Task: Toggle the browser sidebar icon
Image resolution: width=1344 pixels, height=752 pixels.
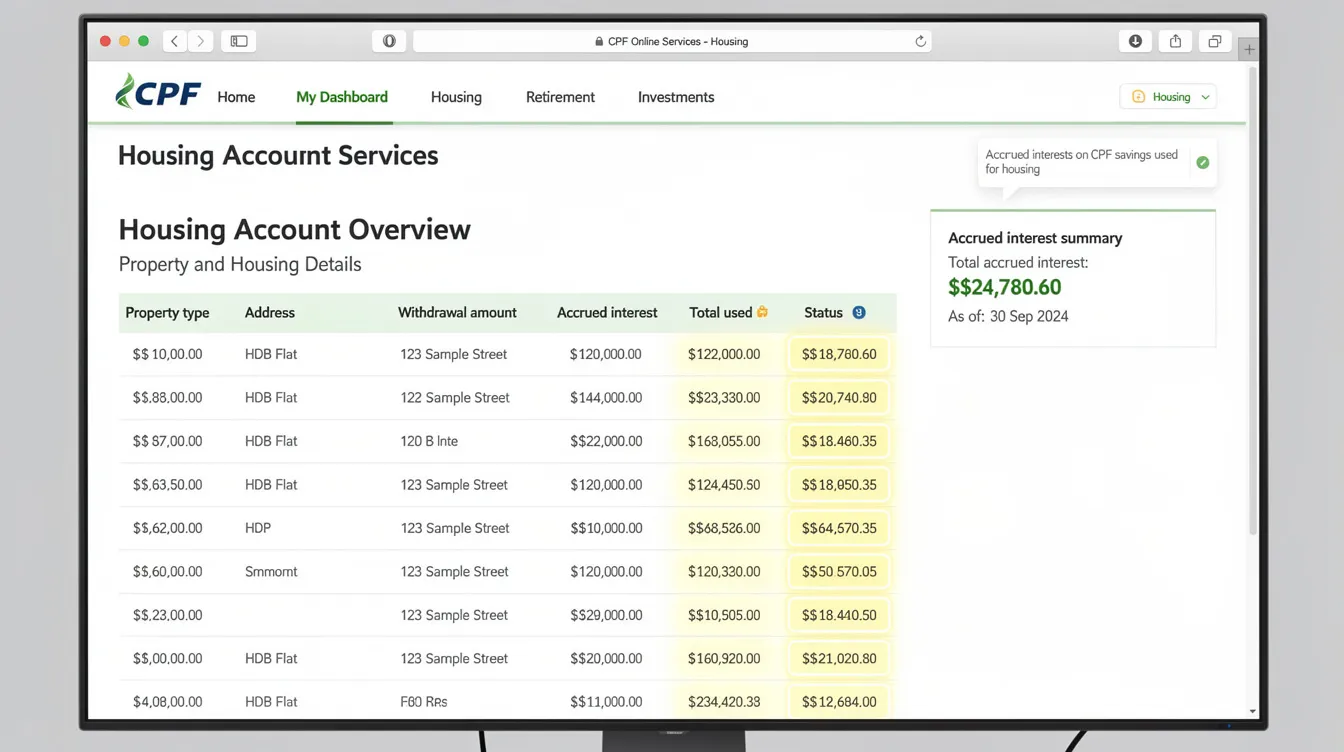Action: coord(239,41)
